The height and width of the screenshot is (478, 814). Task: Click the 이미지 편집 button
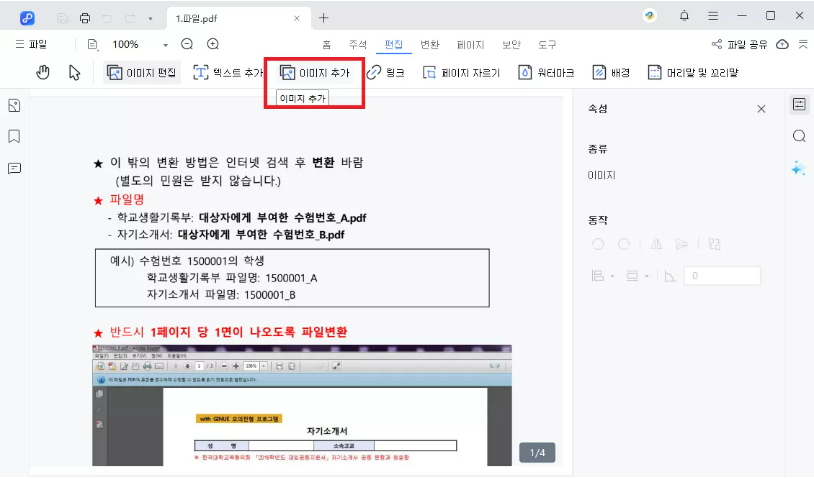(x=142, y=73)
